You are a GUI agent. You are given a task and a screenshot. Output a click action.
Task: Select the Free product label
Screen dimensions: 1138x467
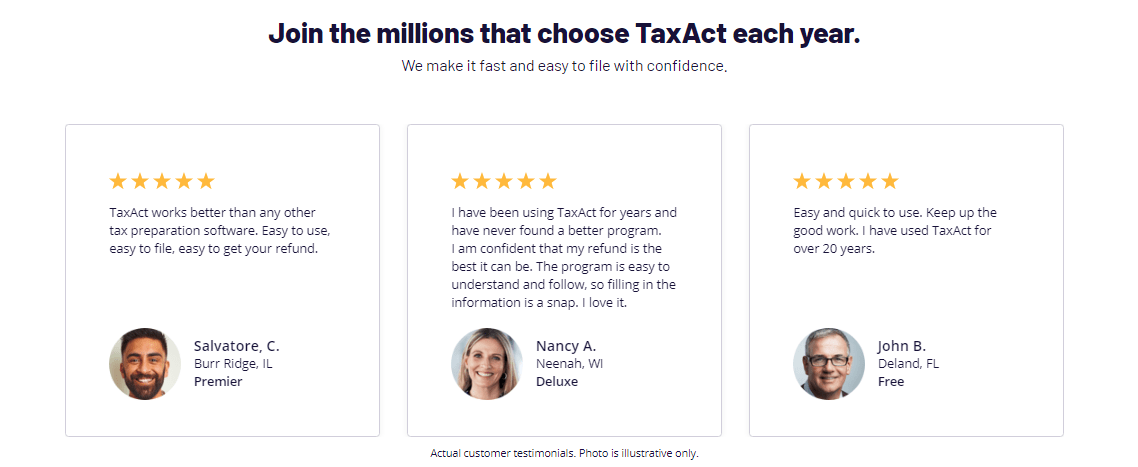click(891, 381)
